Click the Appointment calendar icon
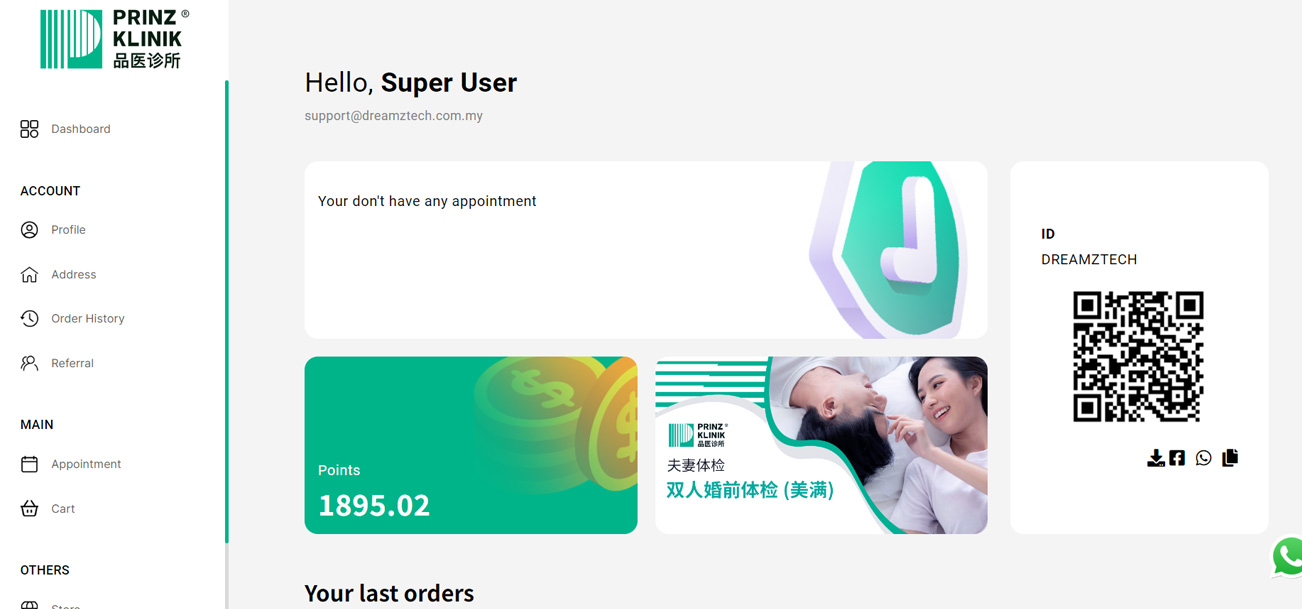 coord(29,464)
